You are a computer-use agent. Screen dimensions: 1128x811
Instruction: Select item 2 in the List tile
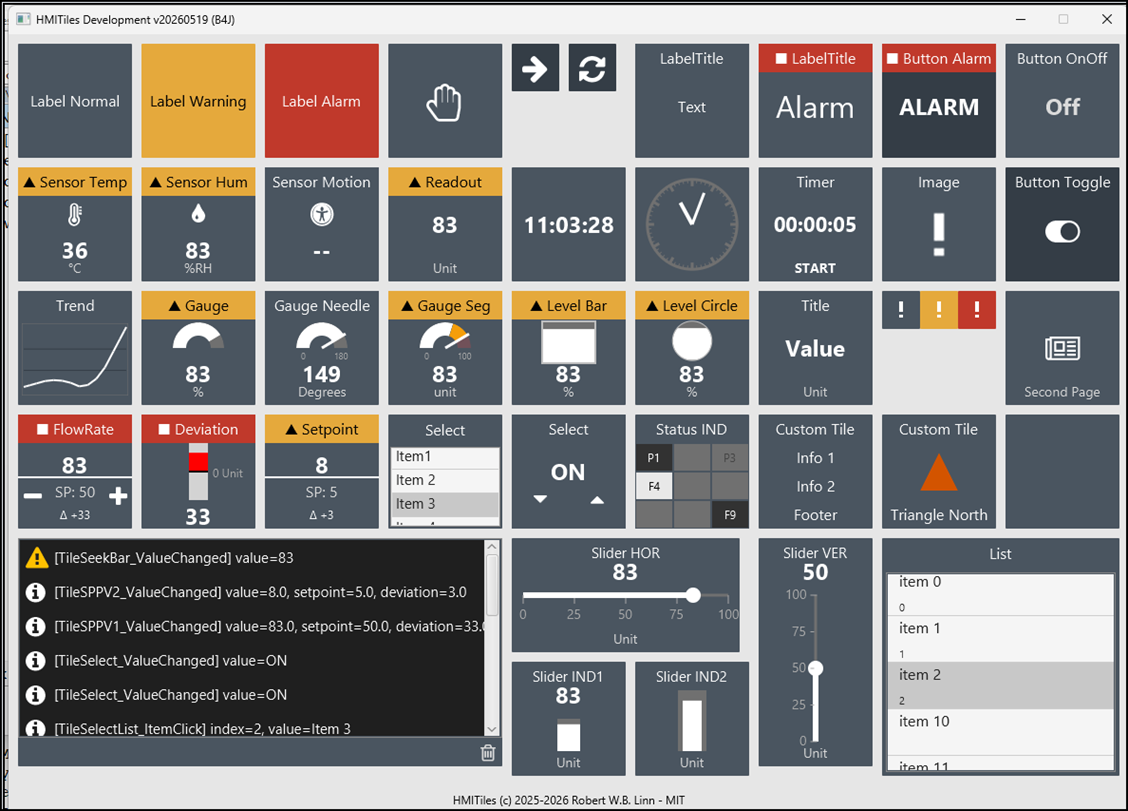(x=1001, y=686)
